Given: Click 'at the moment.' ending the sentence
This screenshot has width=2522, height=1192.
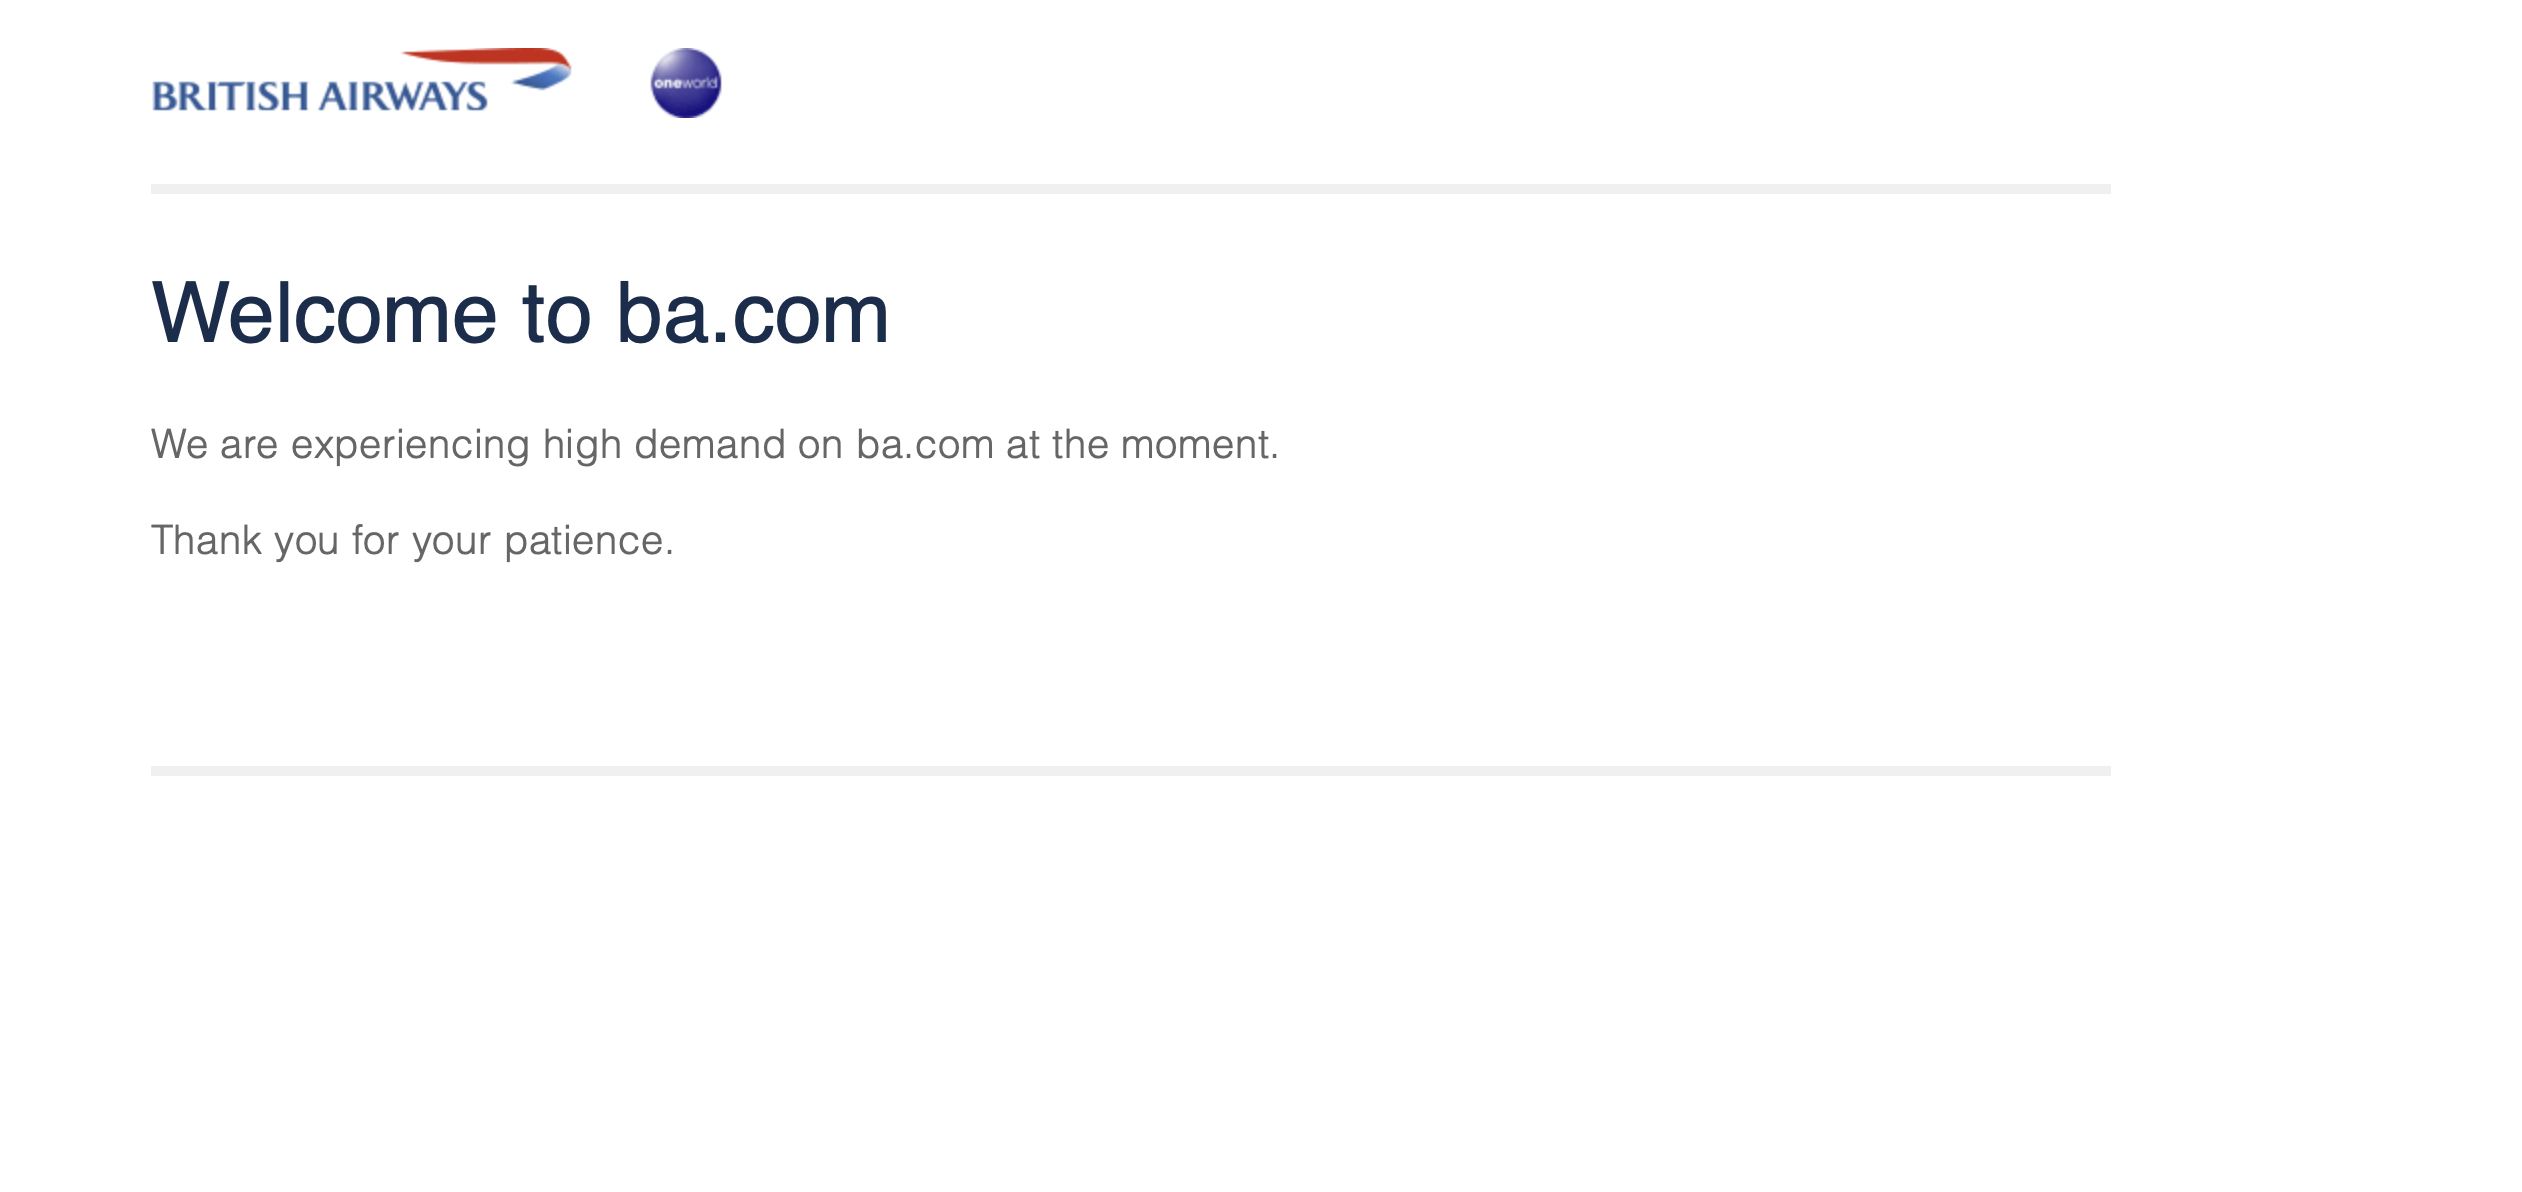Looking at the screenshot, I should pyautogui.click(x=1142, y=445).
